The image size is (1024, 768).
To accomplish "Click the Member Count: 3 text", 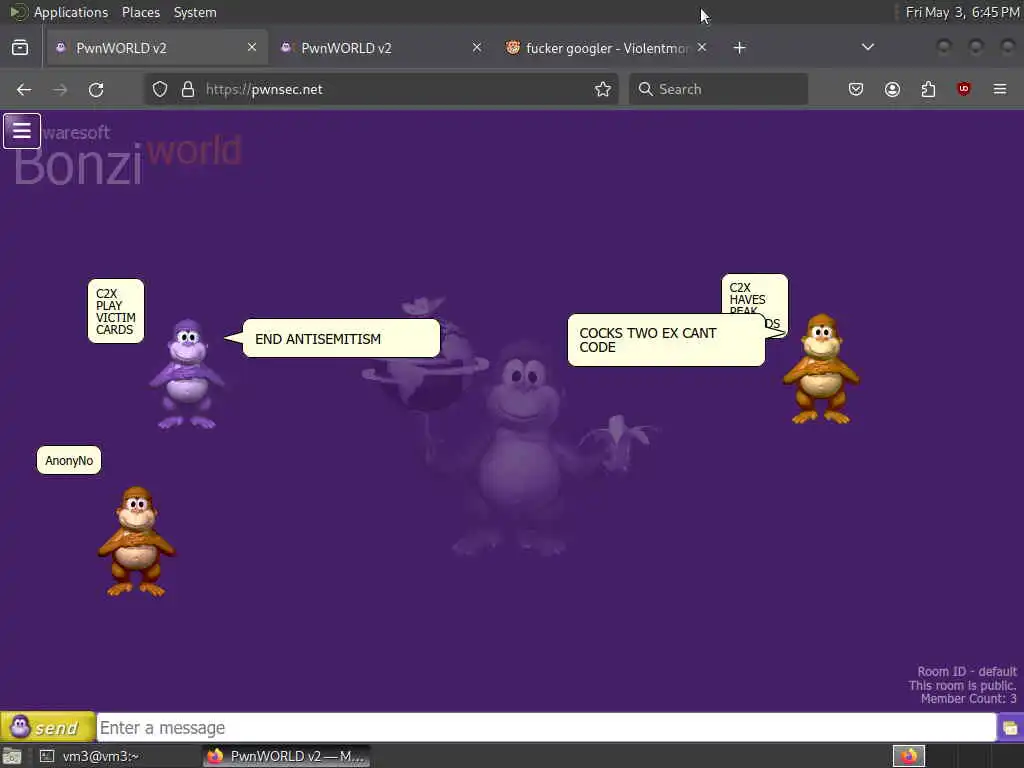I will 968,699.
